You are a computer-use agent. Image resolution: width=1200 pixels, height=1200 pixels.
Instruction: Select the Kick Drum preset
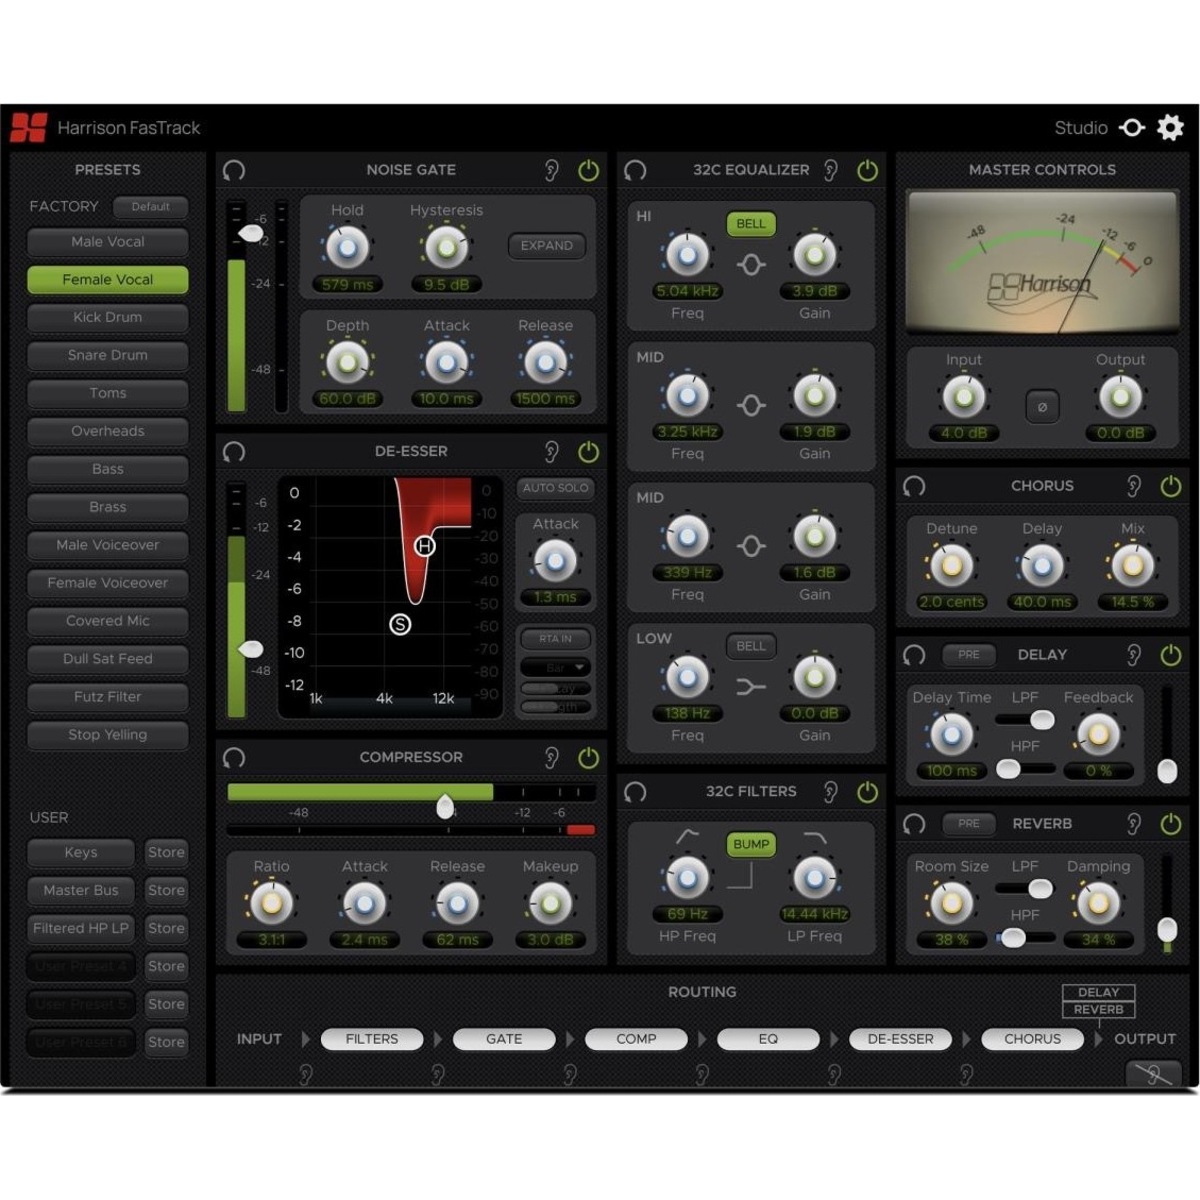point(108,318)
